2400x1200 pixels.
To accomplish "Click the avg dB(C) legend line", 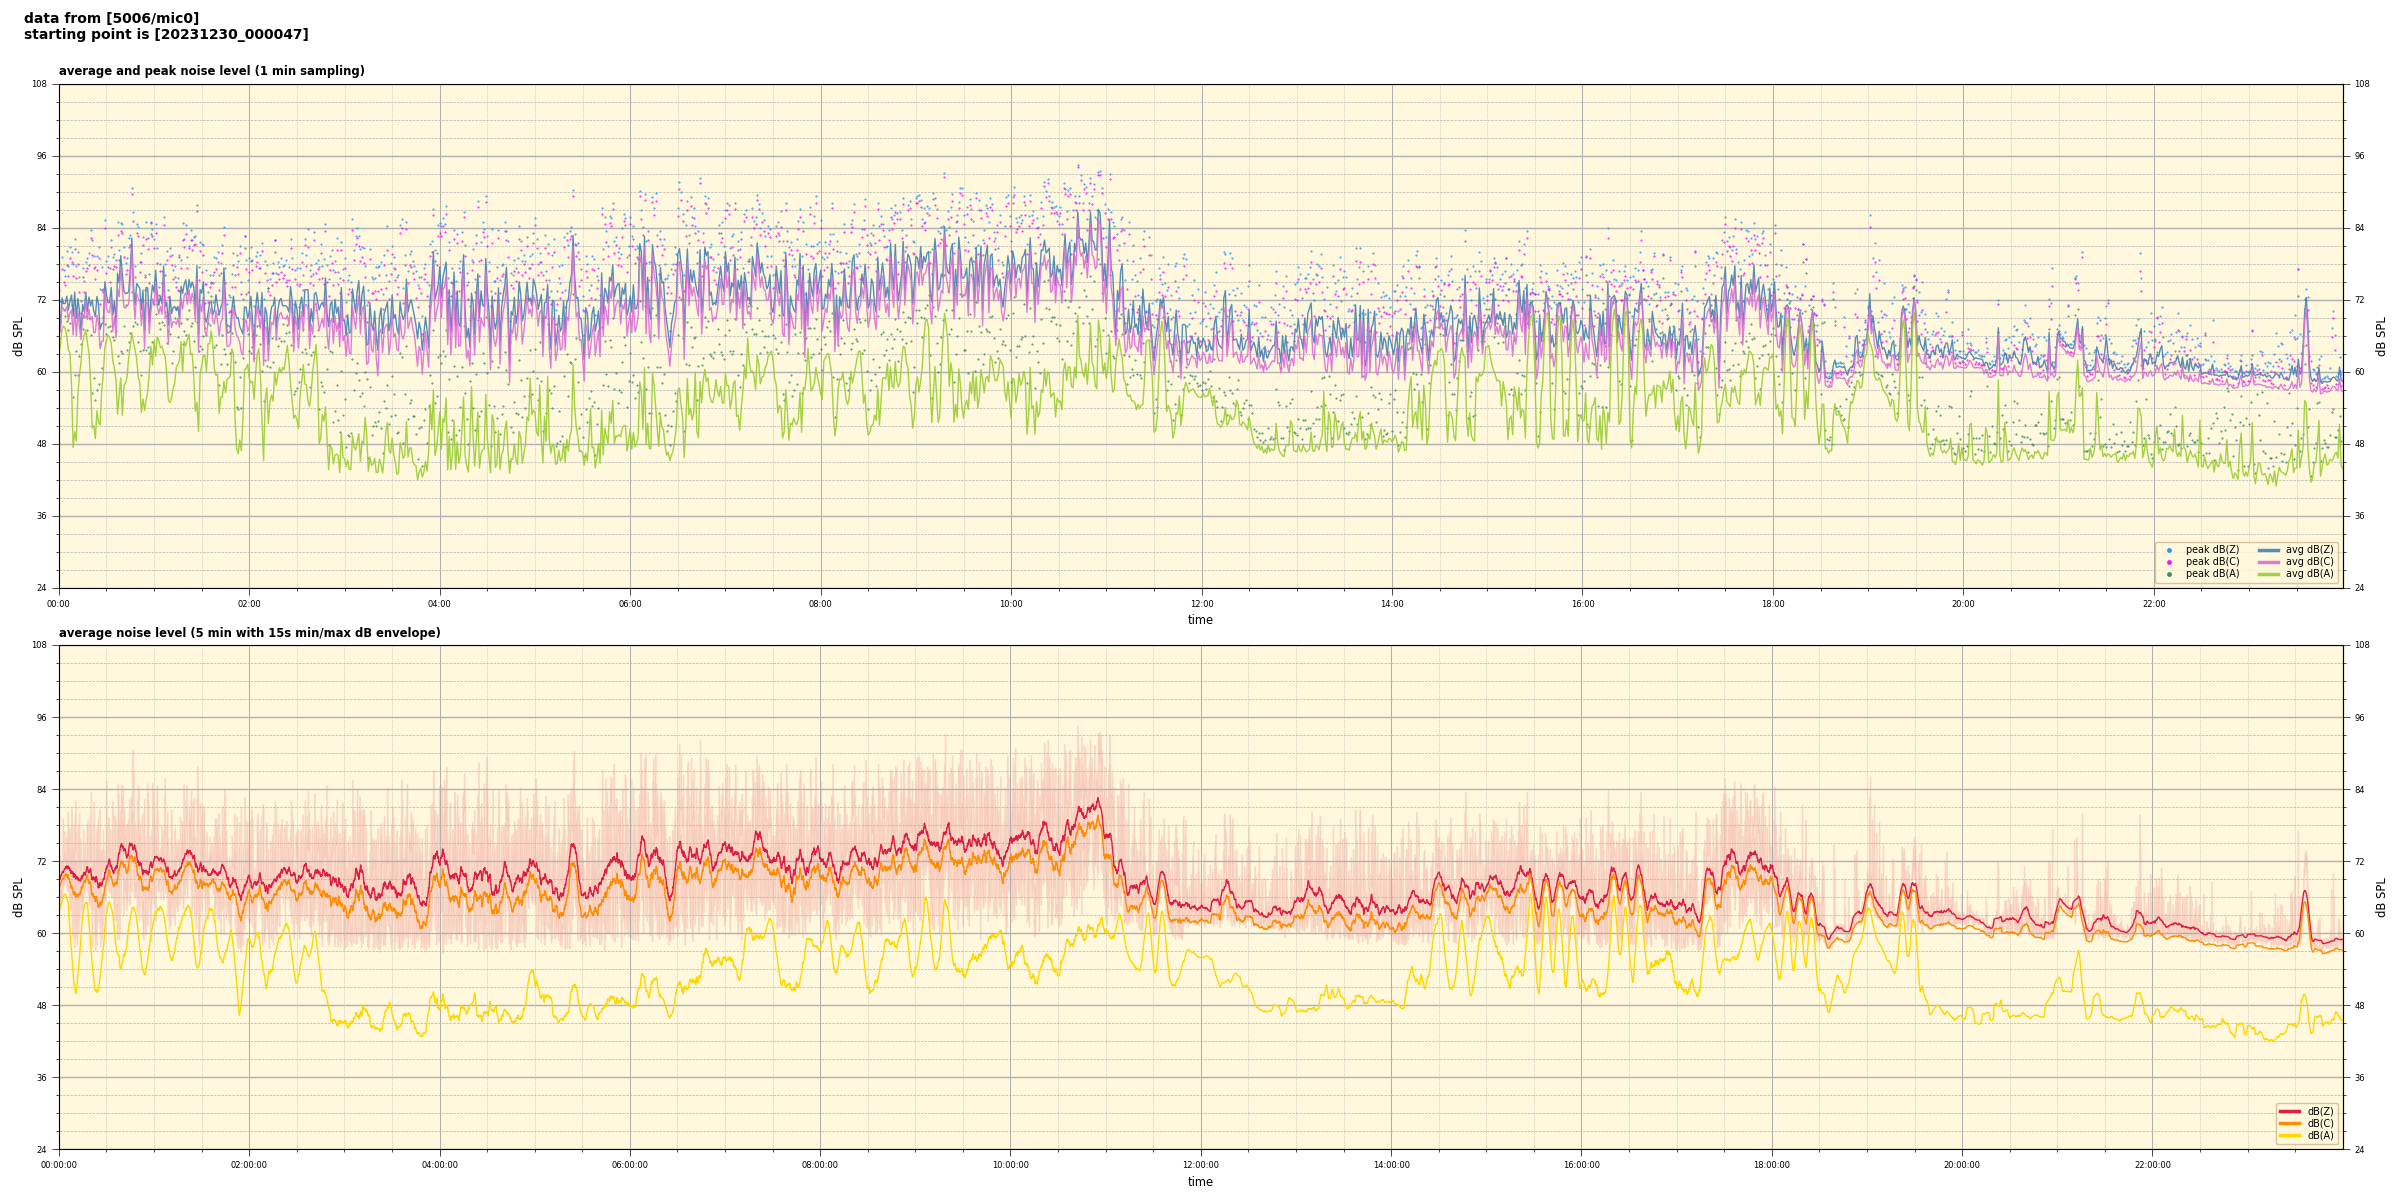I will (2269, 562).
